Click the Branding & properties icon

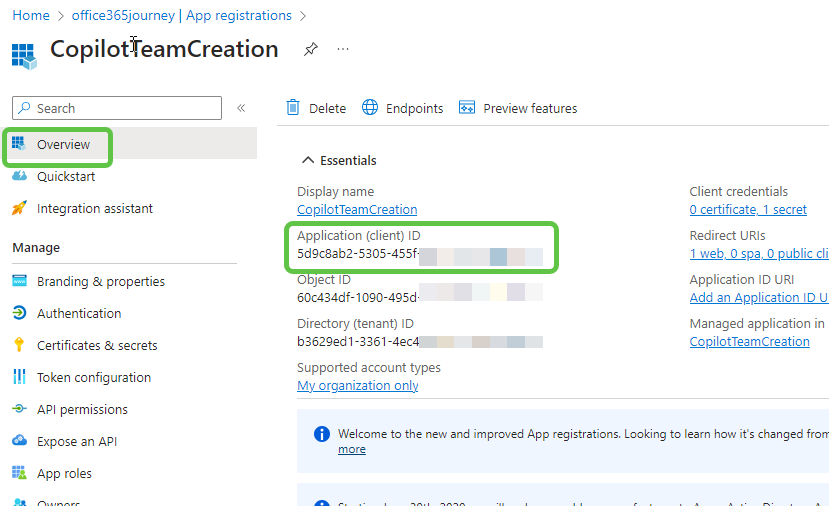pos(19,281)
